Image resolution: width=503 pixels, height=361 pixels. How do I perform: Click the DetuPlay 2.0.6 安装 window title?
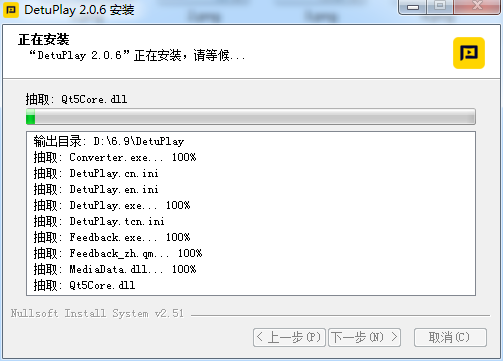click(79, 10)
